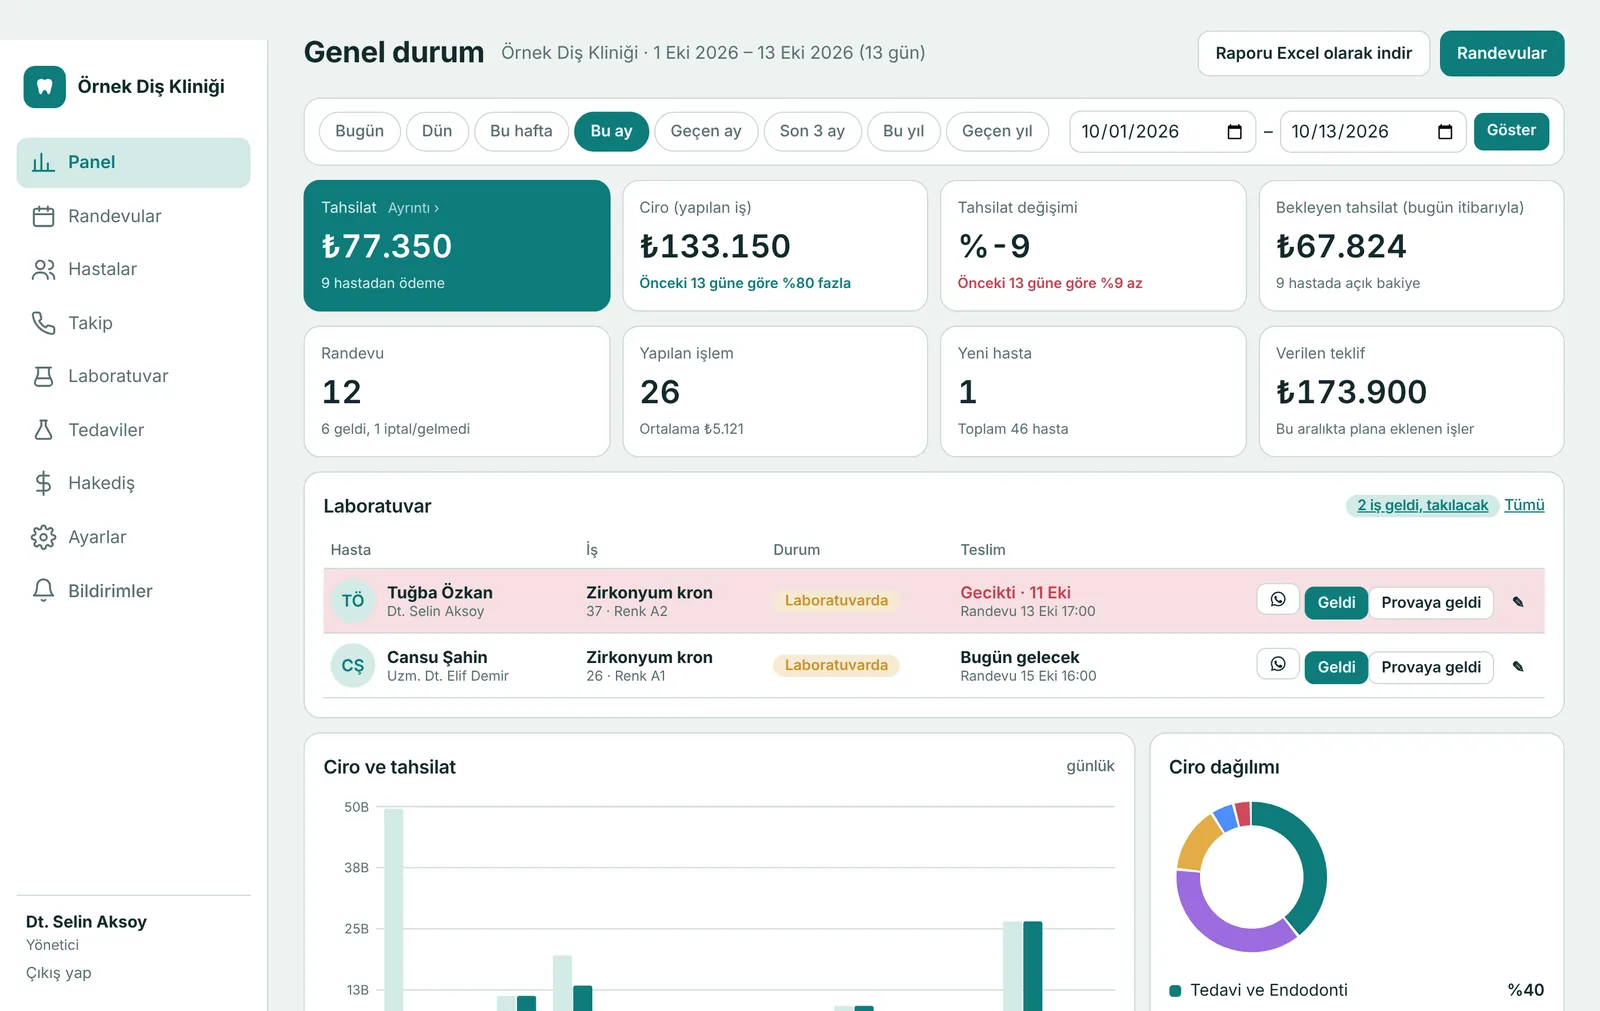Open the top Randevular button
1600x1011 pixels.
coord(1502,53)
